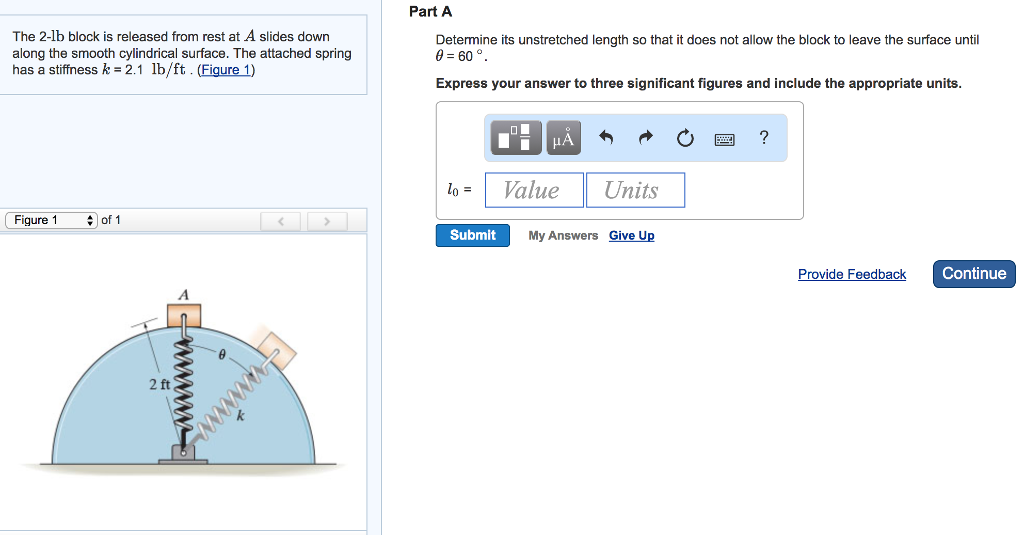Open the Provide Feedback link

click(851, 274)
